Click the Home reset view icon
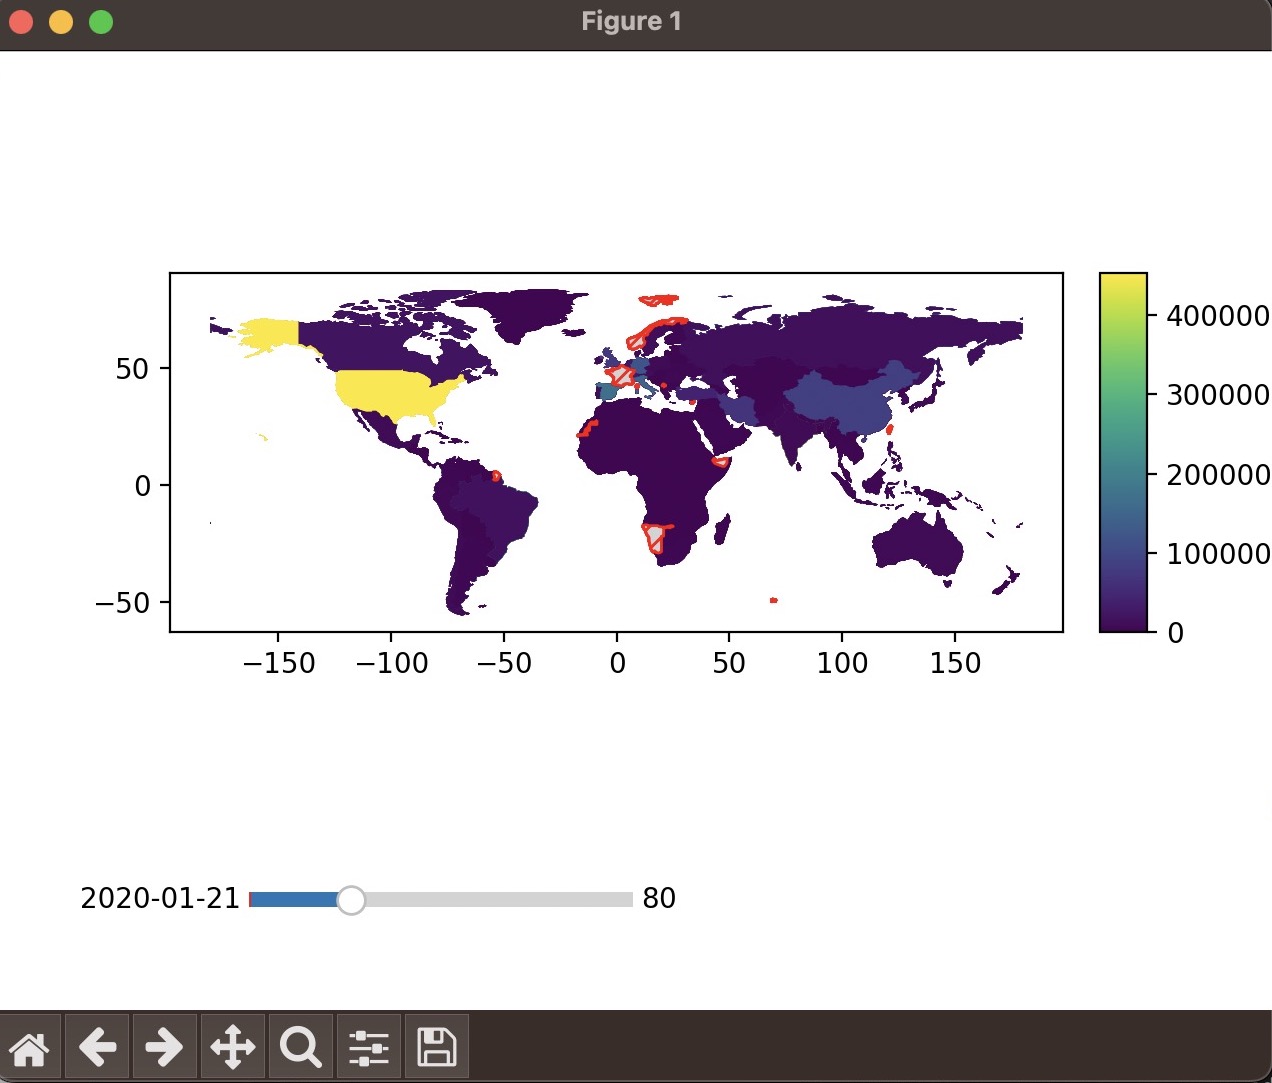This screenshot has width=1272, height=1083. 30,1047
